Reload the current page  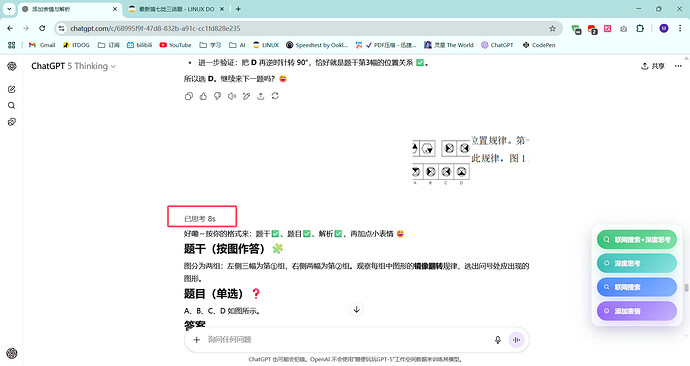click(x=42, y=28)
